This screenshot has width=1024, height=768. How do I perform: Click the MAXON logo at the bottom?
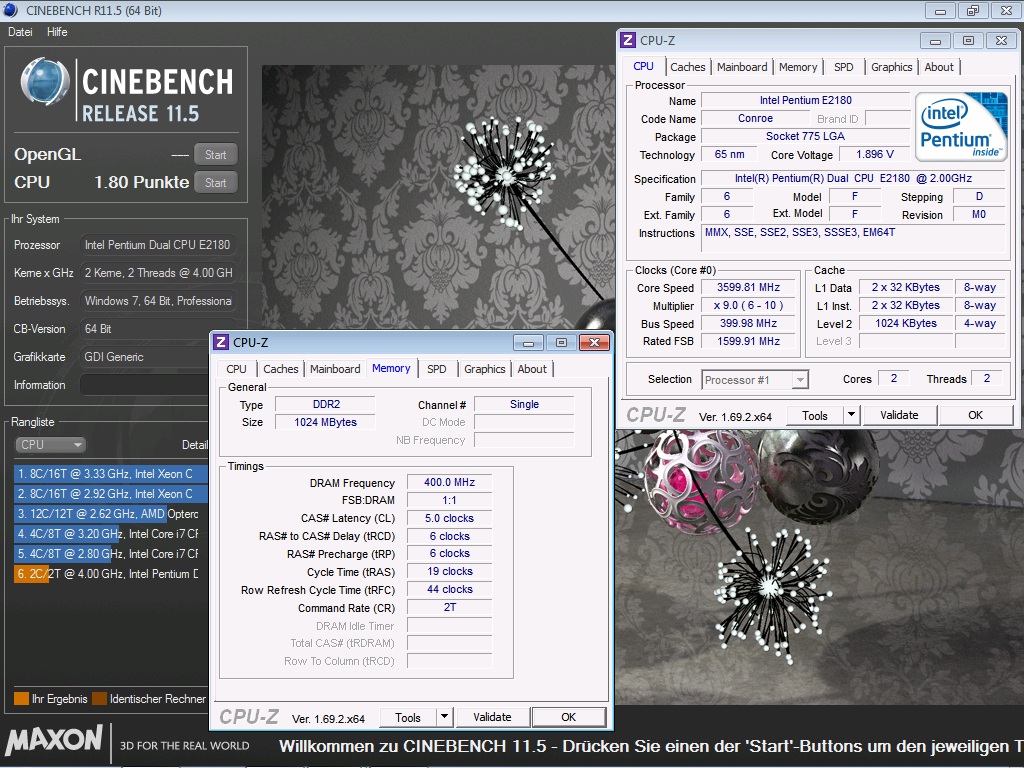click(x=54, y=740)
